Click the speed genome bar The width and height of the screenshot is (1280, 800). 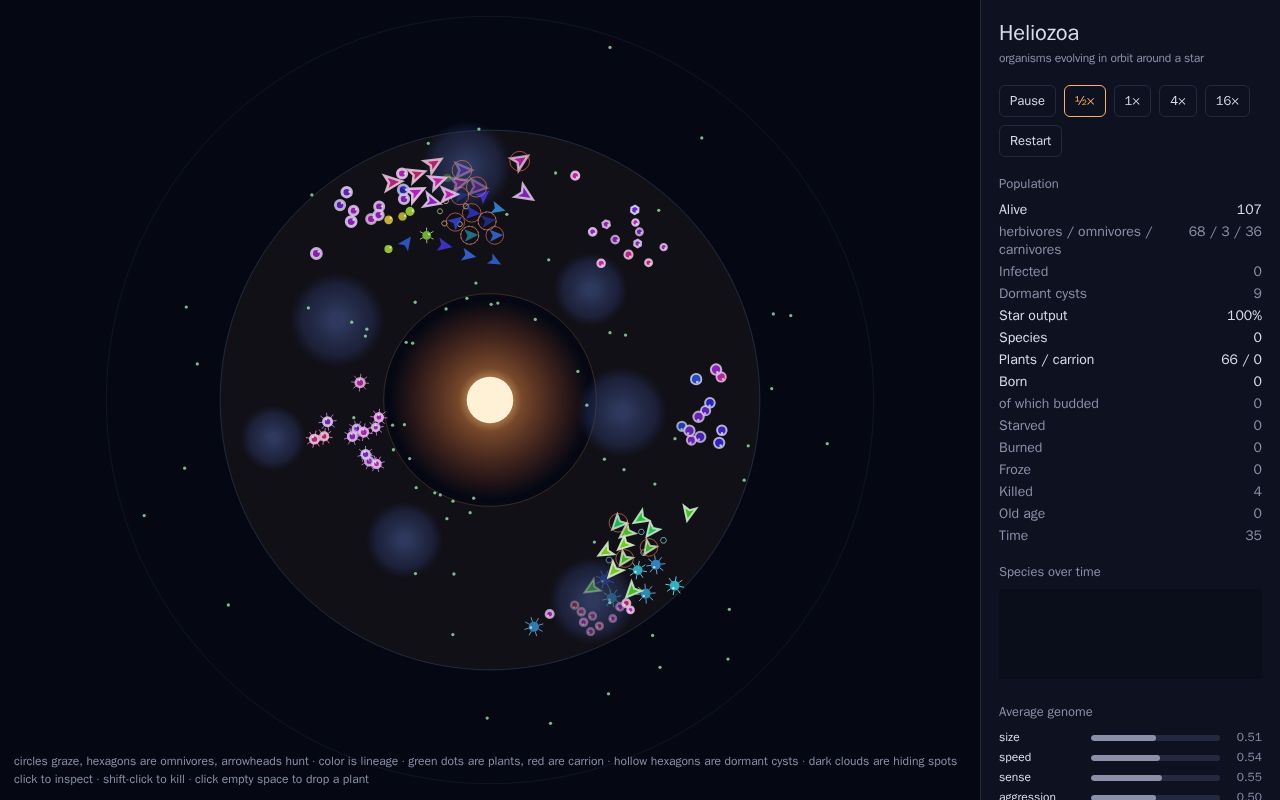coord(1155,758)
